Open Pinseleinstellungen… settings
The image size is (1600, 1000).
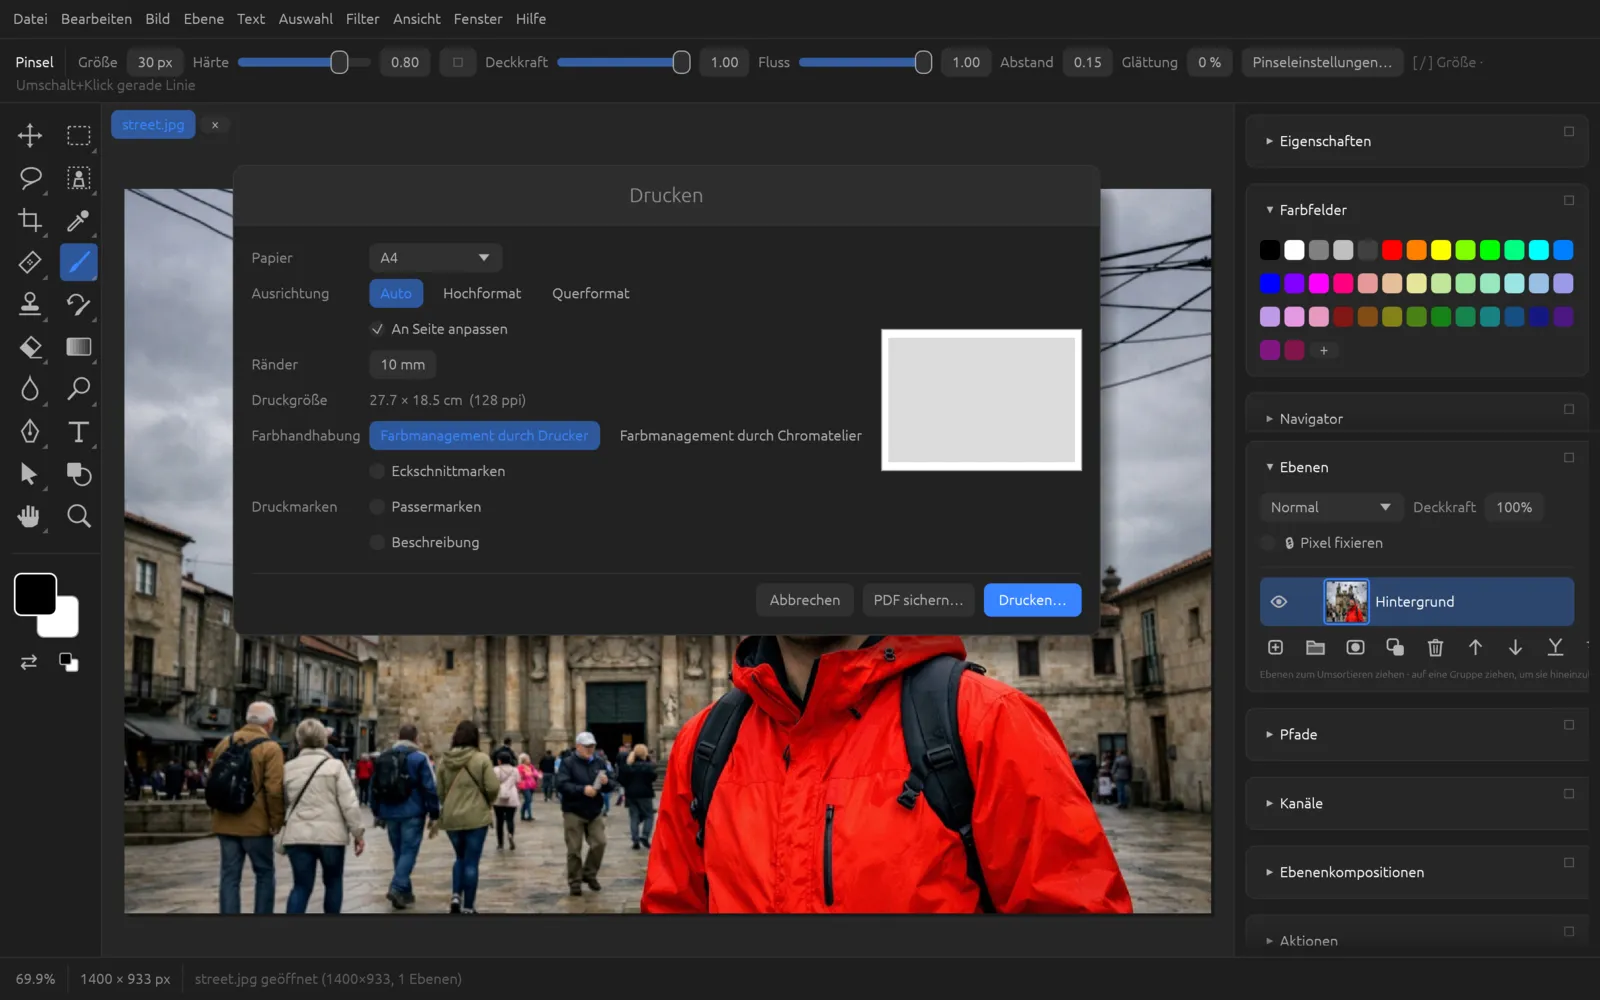click(x=1322, y=62)
